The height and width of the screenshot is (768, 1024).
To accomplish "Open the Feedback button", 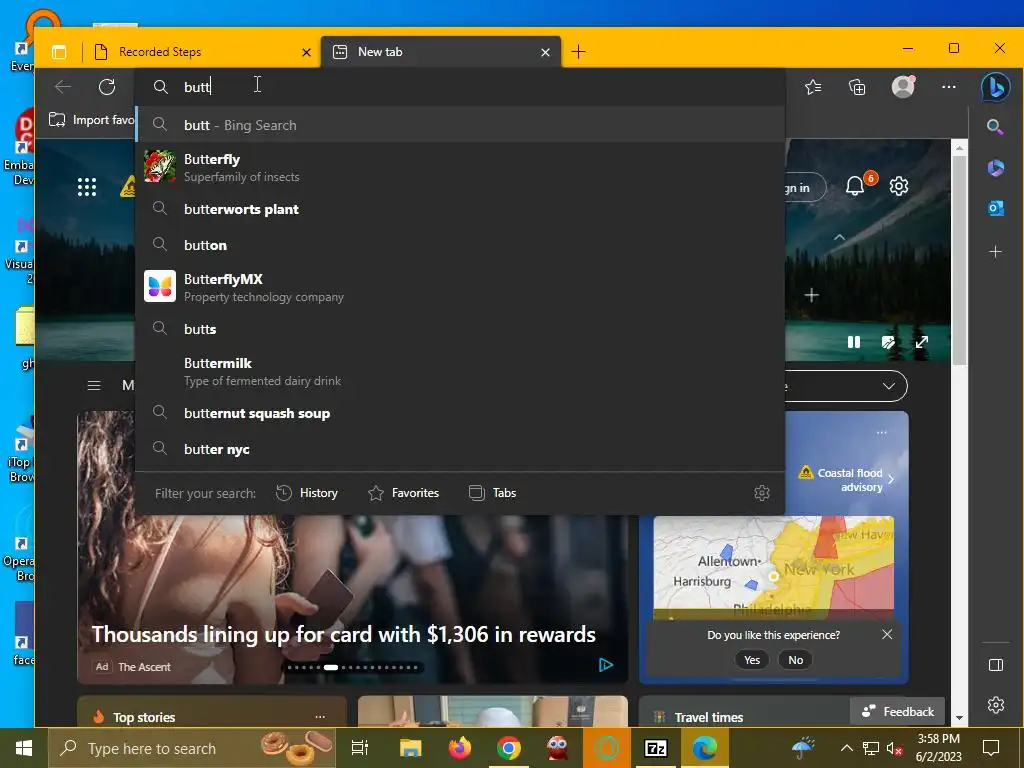I will tap(897, 711).
